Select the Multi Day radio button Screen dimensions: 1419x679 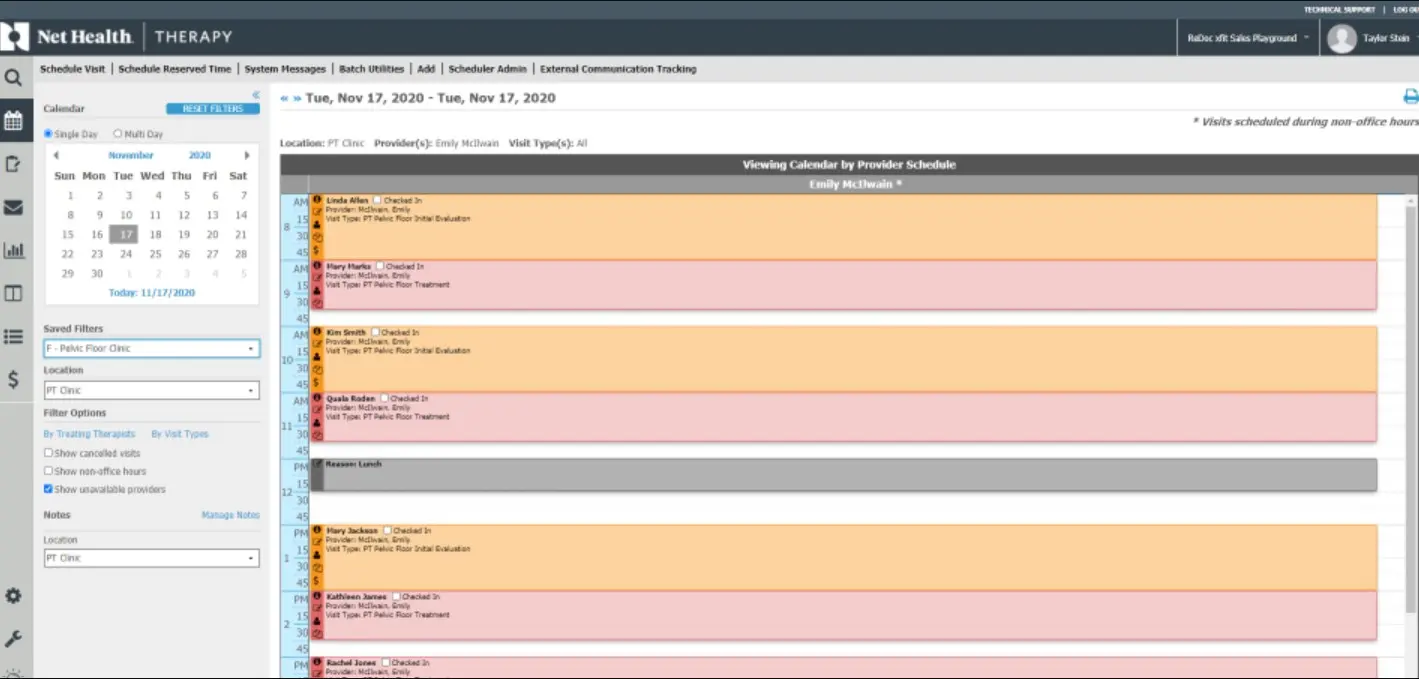(118, 133)
